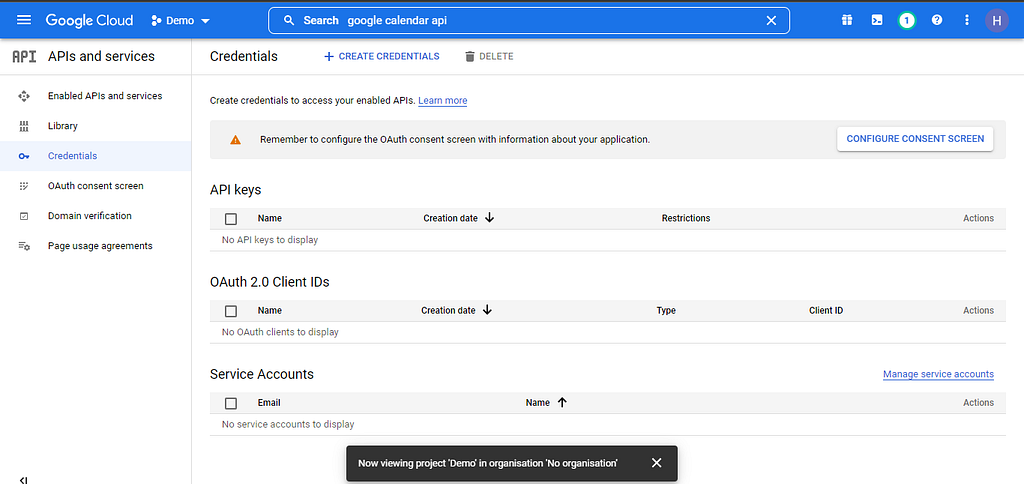1024x484 pixels.
Task: Click the Credentials key icon
Action: pyautogui.click(x=24, y=156)
